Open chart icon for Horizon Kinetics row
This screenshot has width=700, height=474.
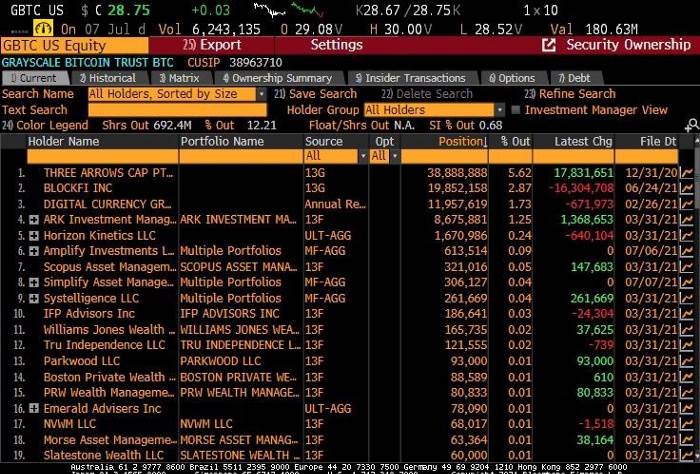pyautogui.click(x=686, y=236)
